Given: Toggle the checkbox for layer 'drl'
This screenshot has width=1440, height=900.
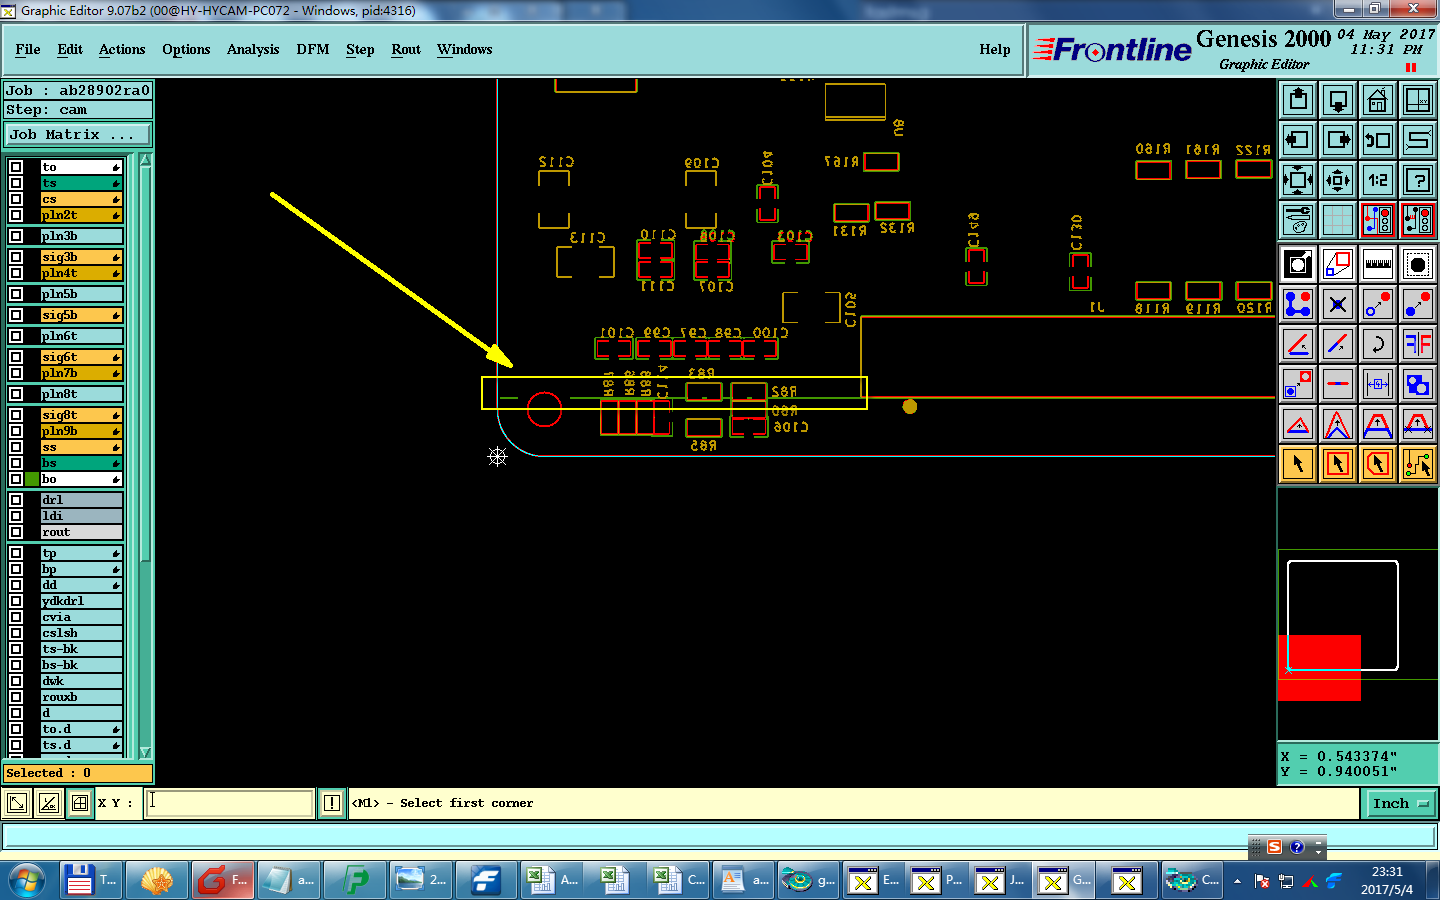Looking at the screenshot, I should (16, 500).
